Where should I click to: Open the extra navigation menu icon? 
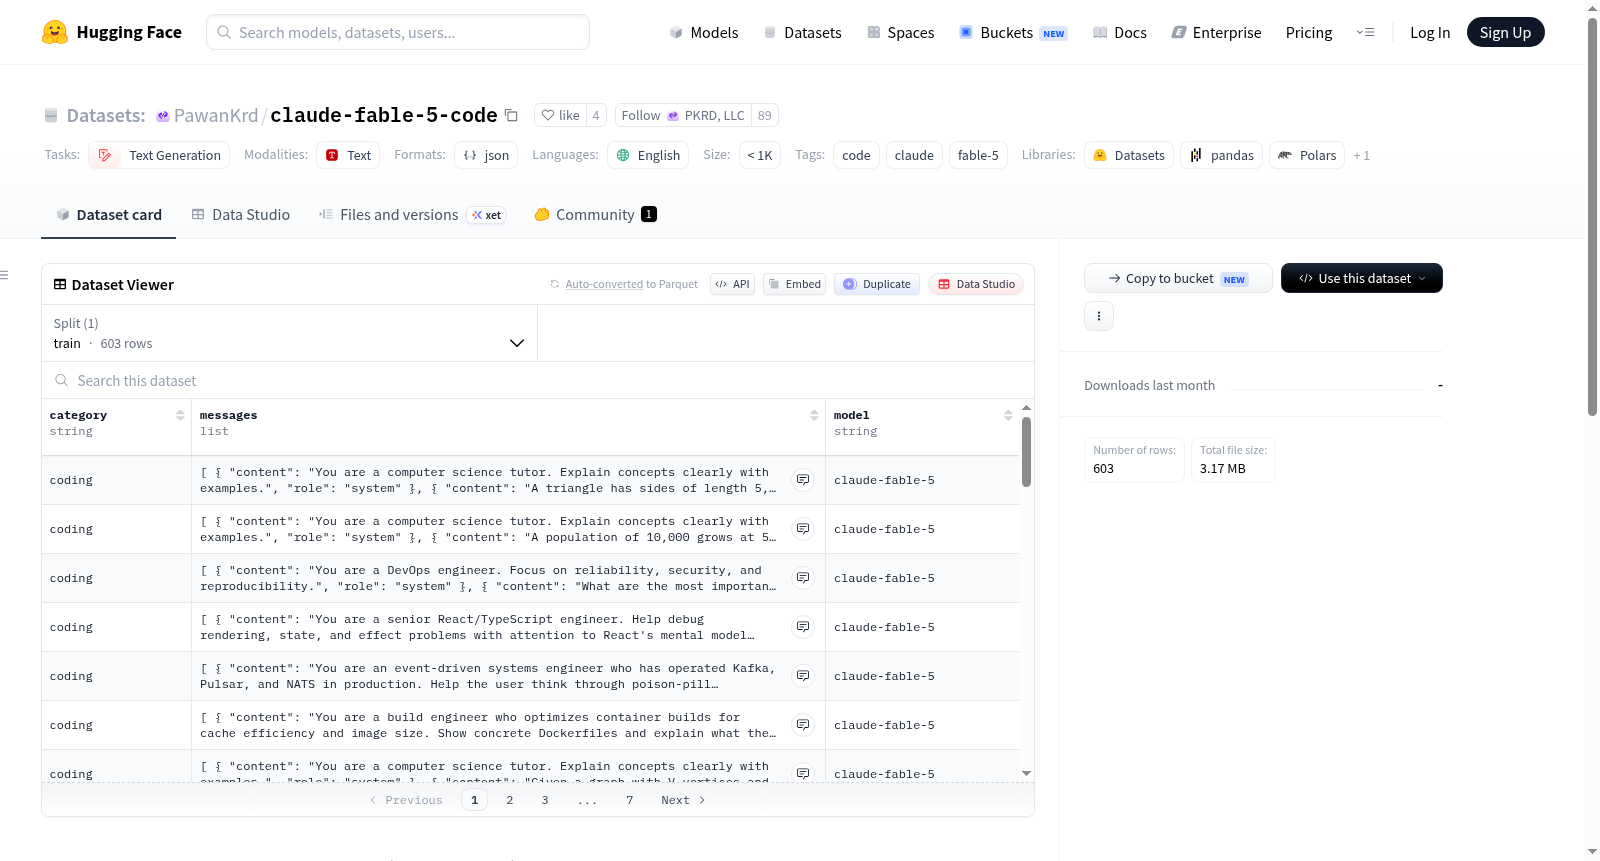tap(1365, 33)
